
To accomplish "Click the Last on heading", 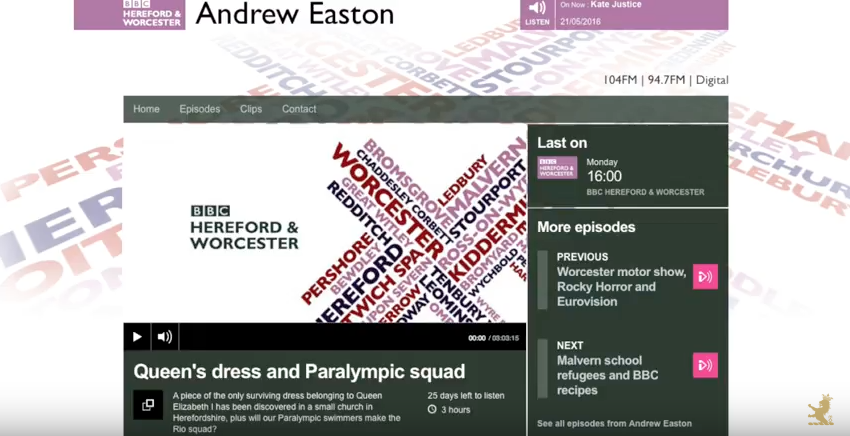I will pyautogui.click(x=562, y=143).
